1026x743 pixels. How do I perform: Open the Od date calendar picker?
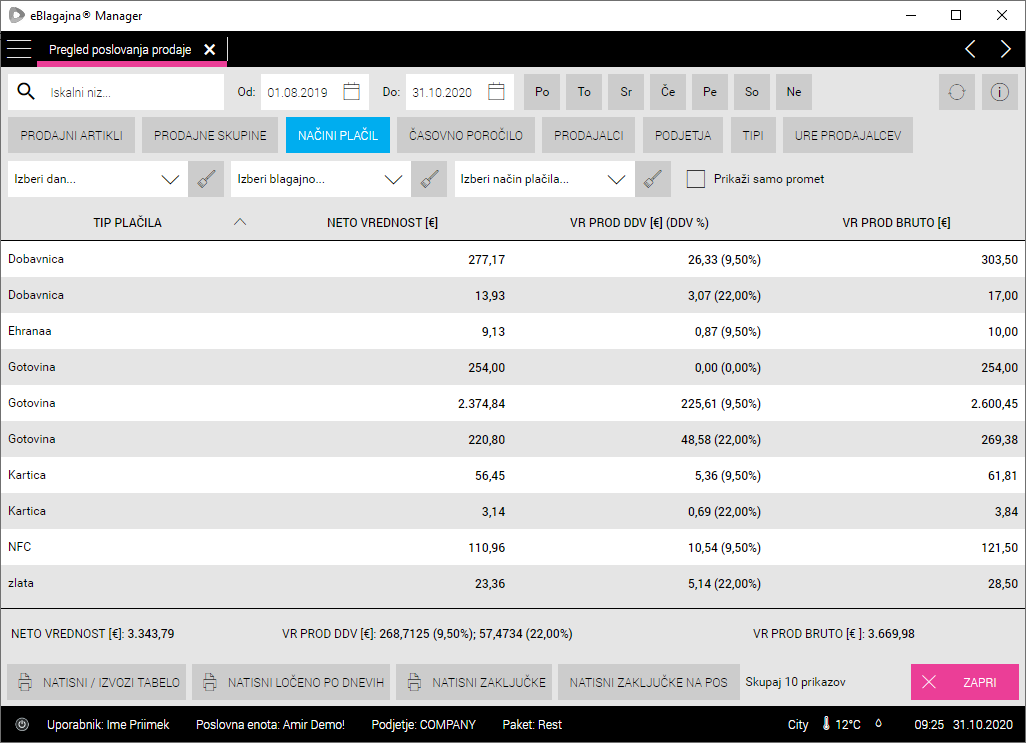(x=351, y=92)
